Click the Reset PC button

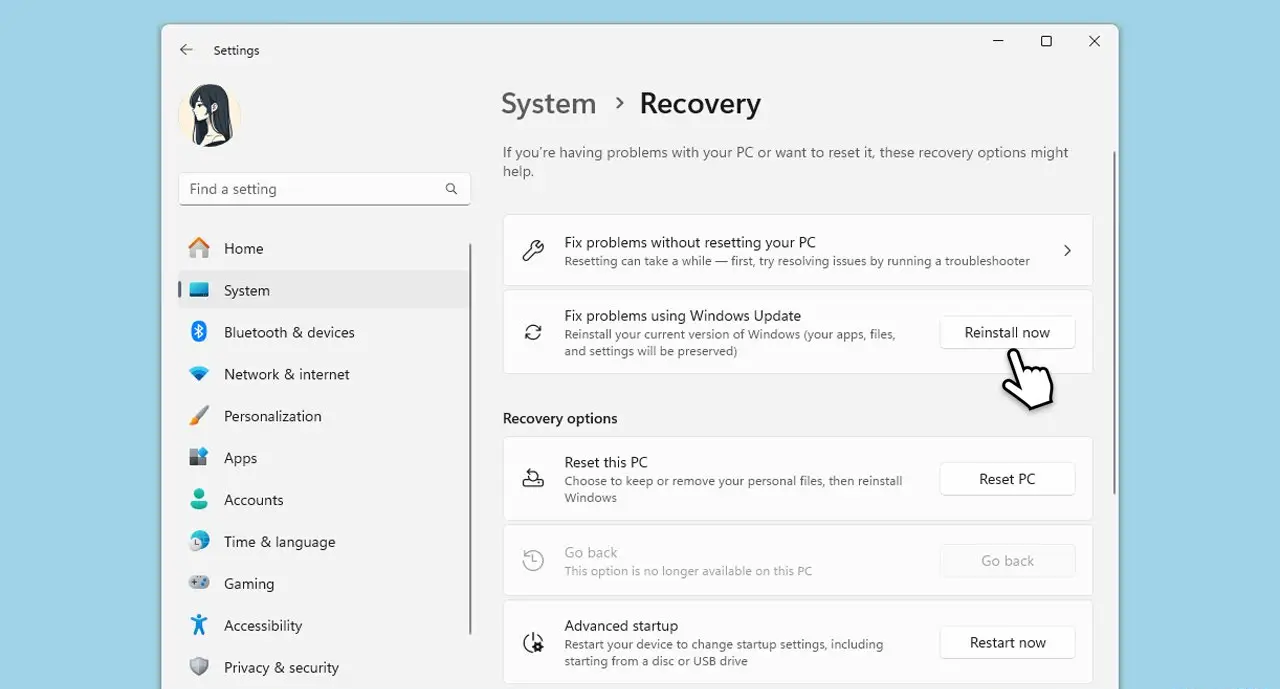pyautogui.click(x=1007, y=479)
